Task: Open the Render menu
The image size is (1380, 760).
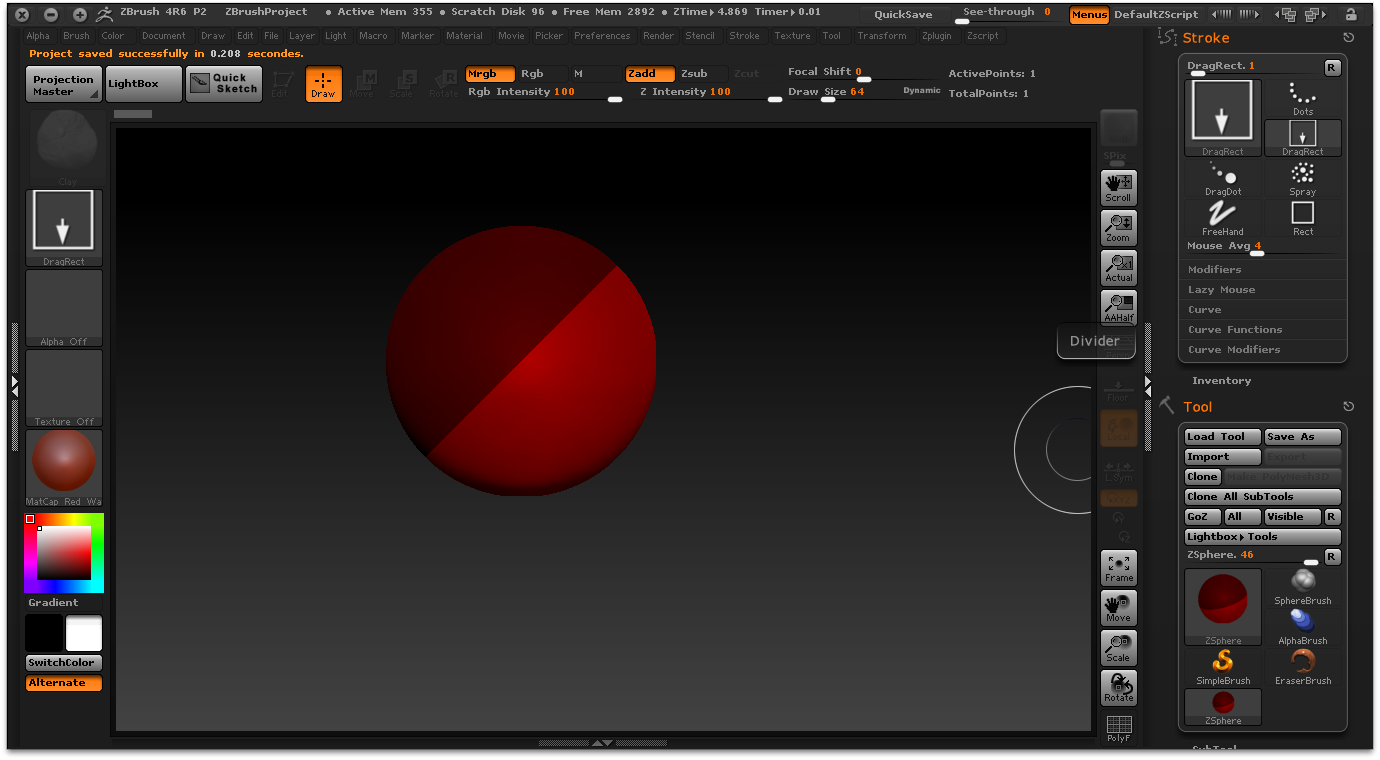Action: pos(658,36)
